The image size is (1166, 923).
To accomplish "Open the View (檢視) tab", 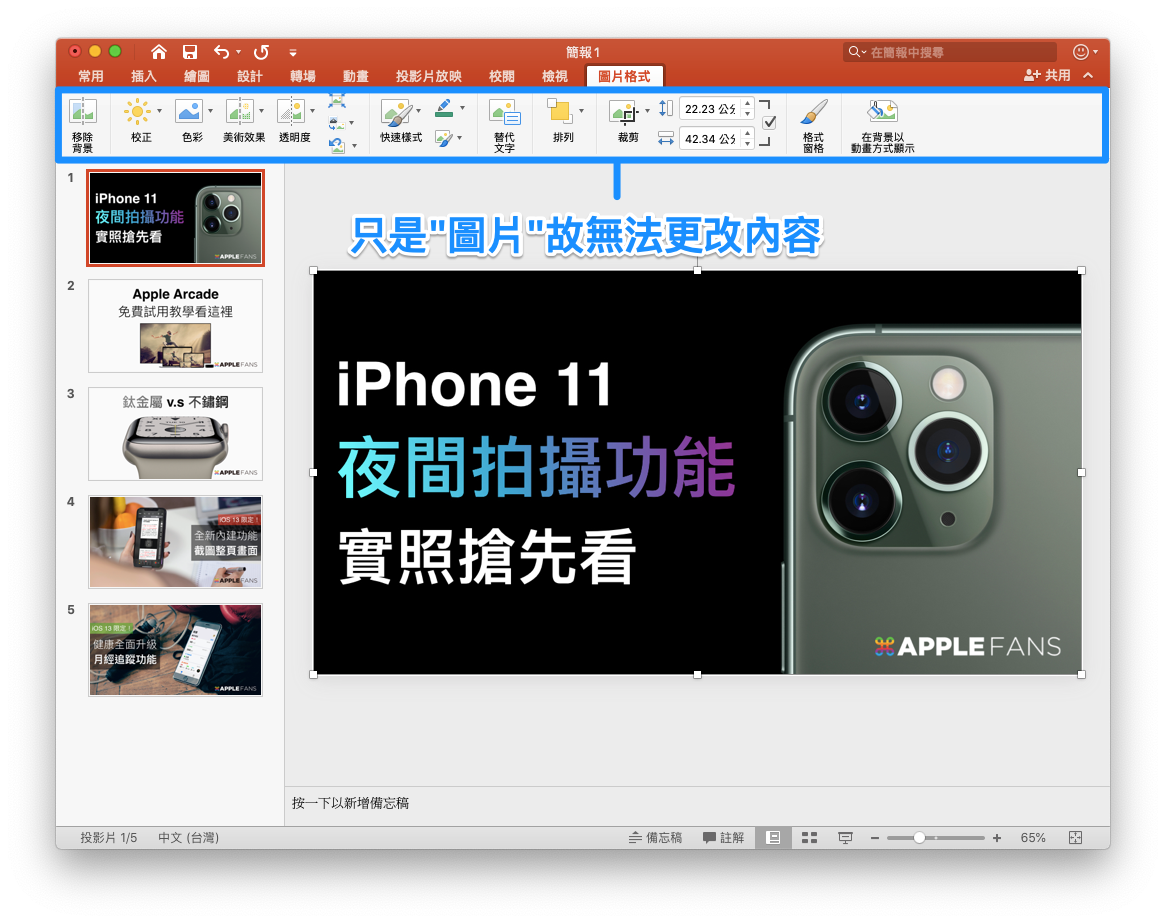I will [555, 76].
